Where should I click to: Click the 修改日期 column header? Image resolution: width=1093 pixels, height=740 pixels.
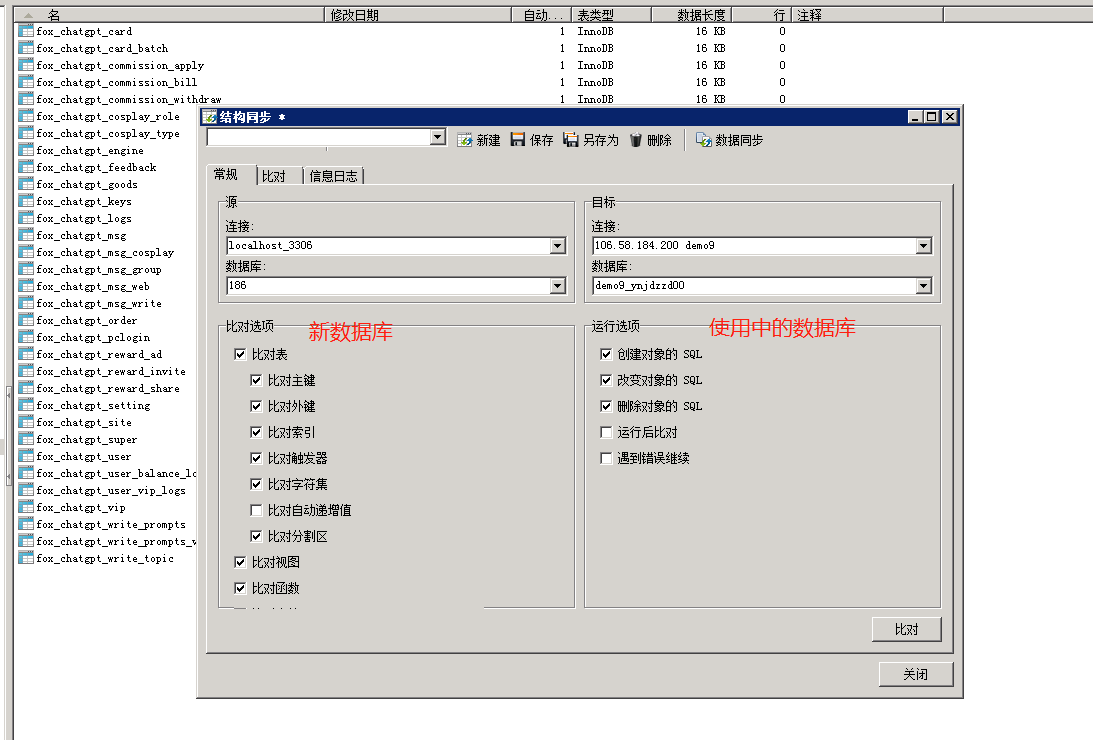tap(355, 15)
